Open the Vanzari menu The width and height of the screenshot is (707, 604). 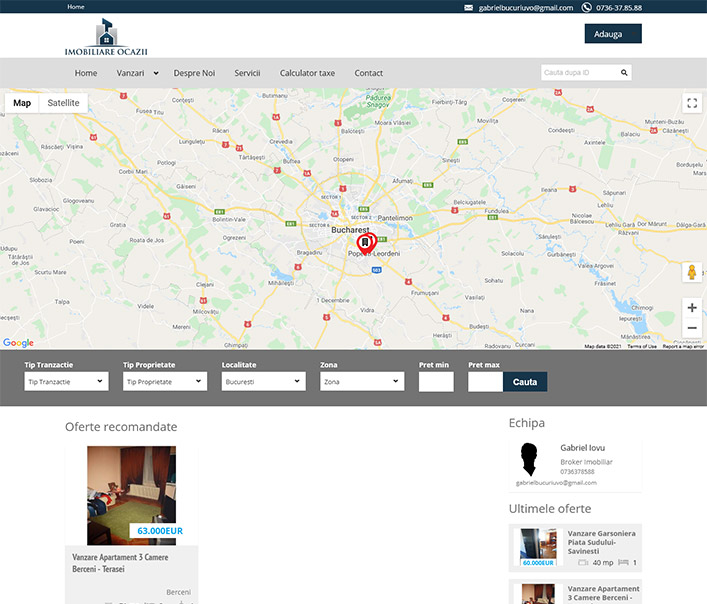[130, 73]
